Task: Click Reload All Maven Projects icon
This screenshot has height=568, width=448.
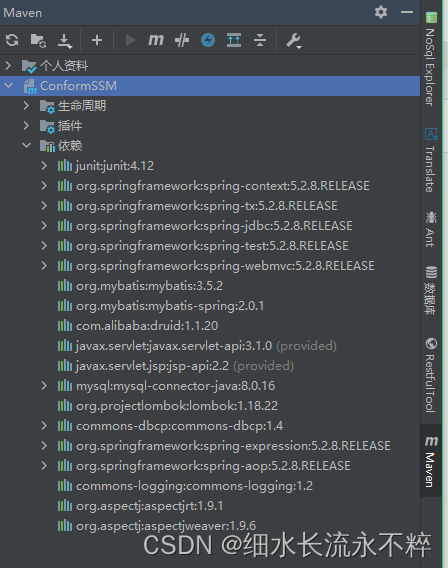Action: [12, 40]
